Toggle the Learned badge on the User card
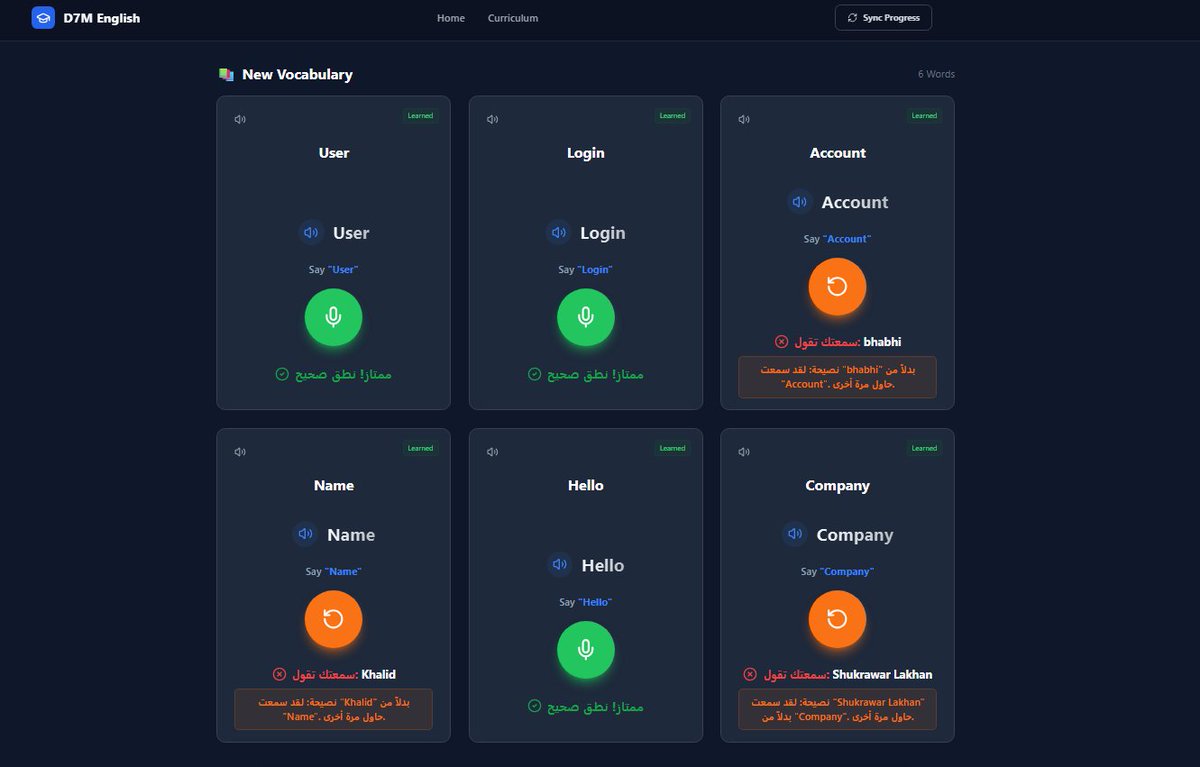This screenshot has width=1200, height=767. click(420, 115)
